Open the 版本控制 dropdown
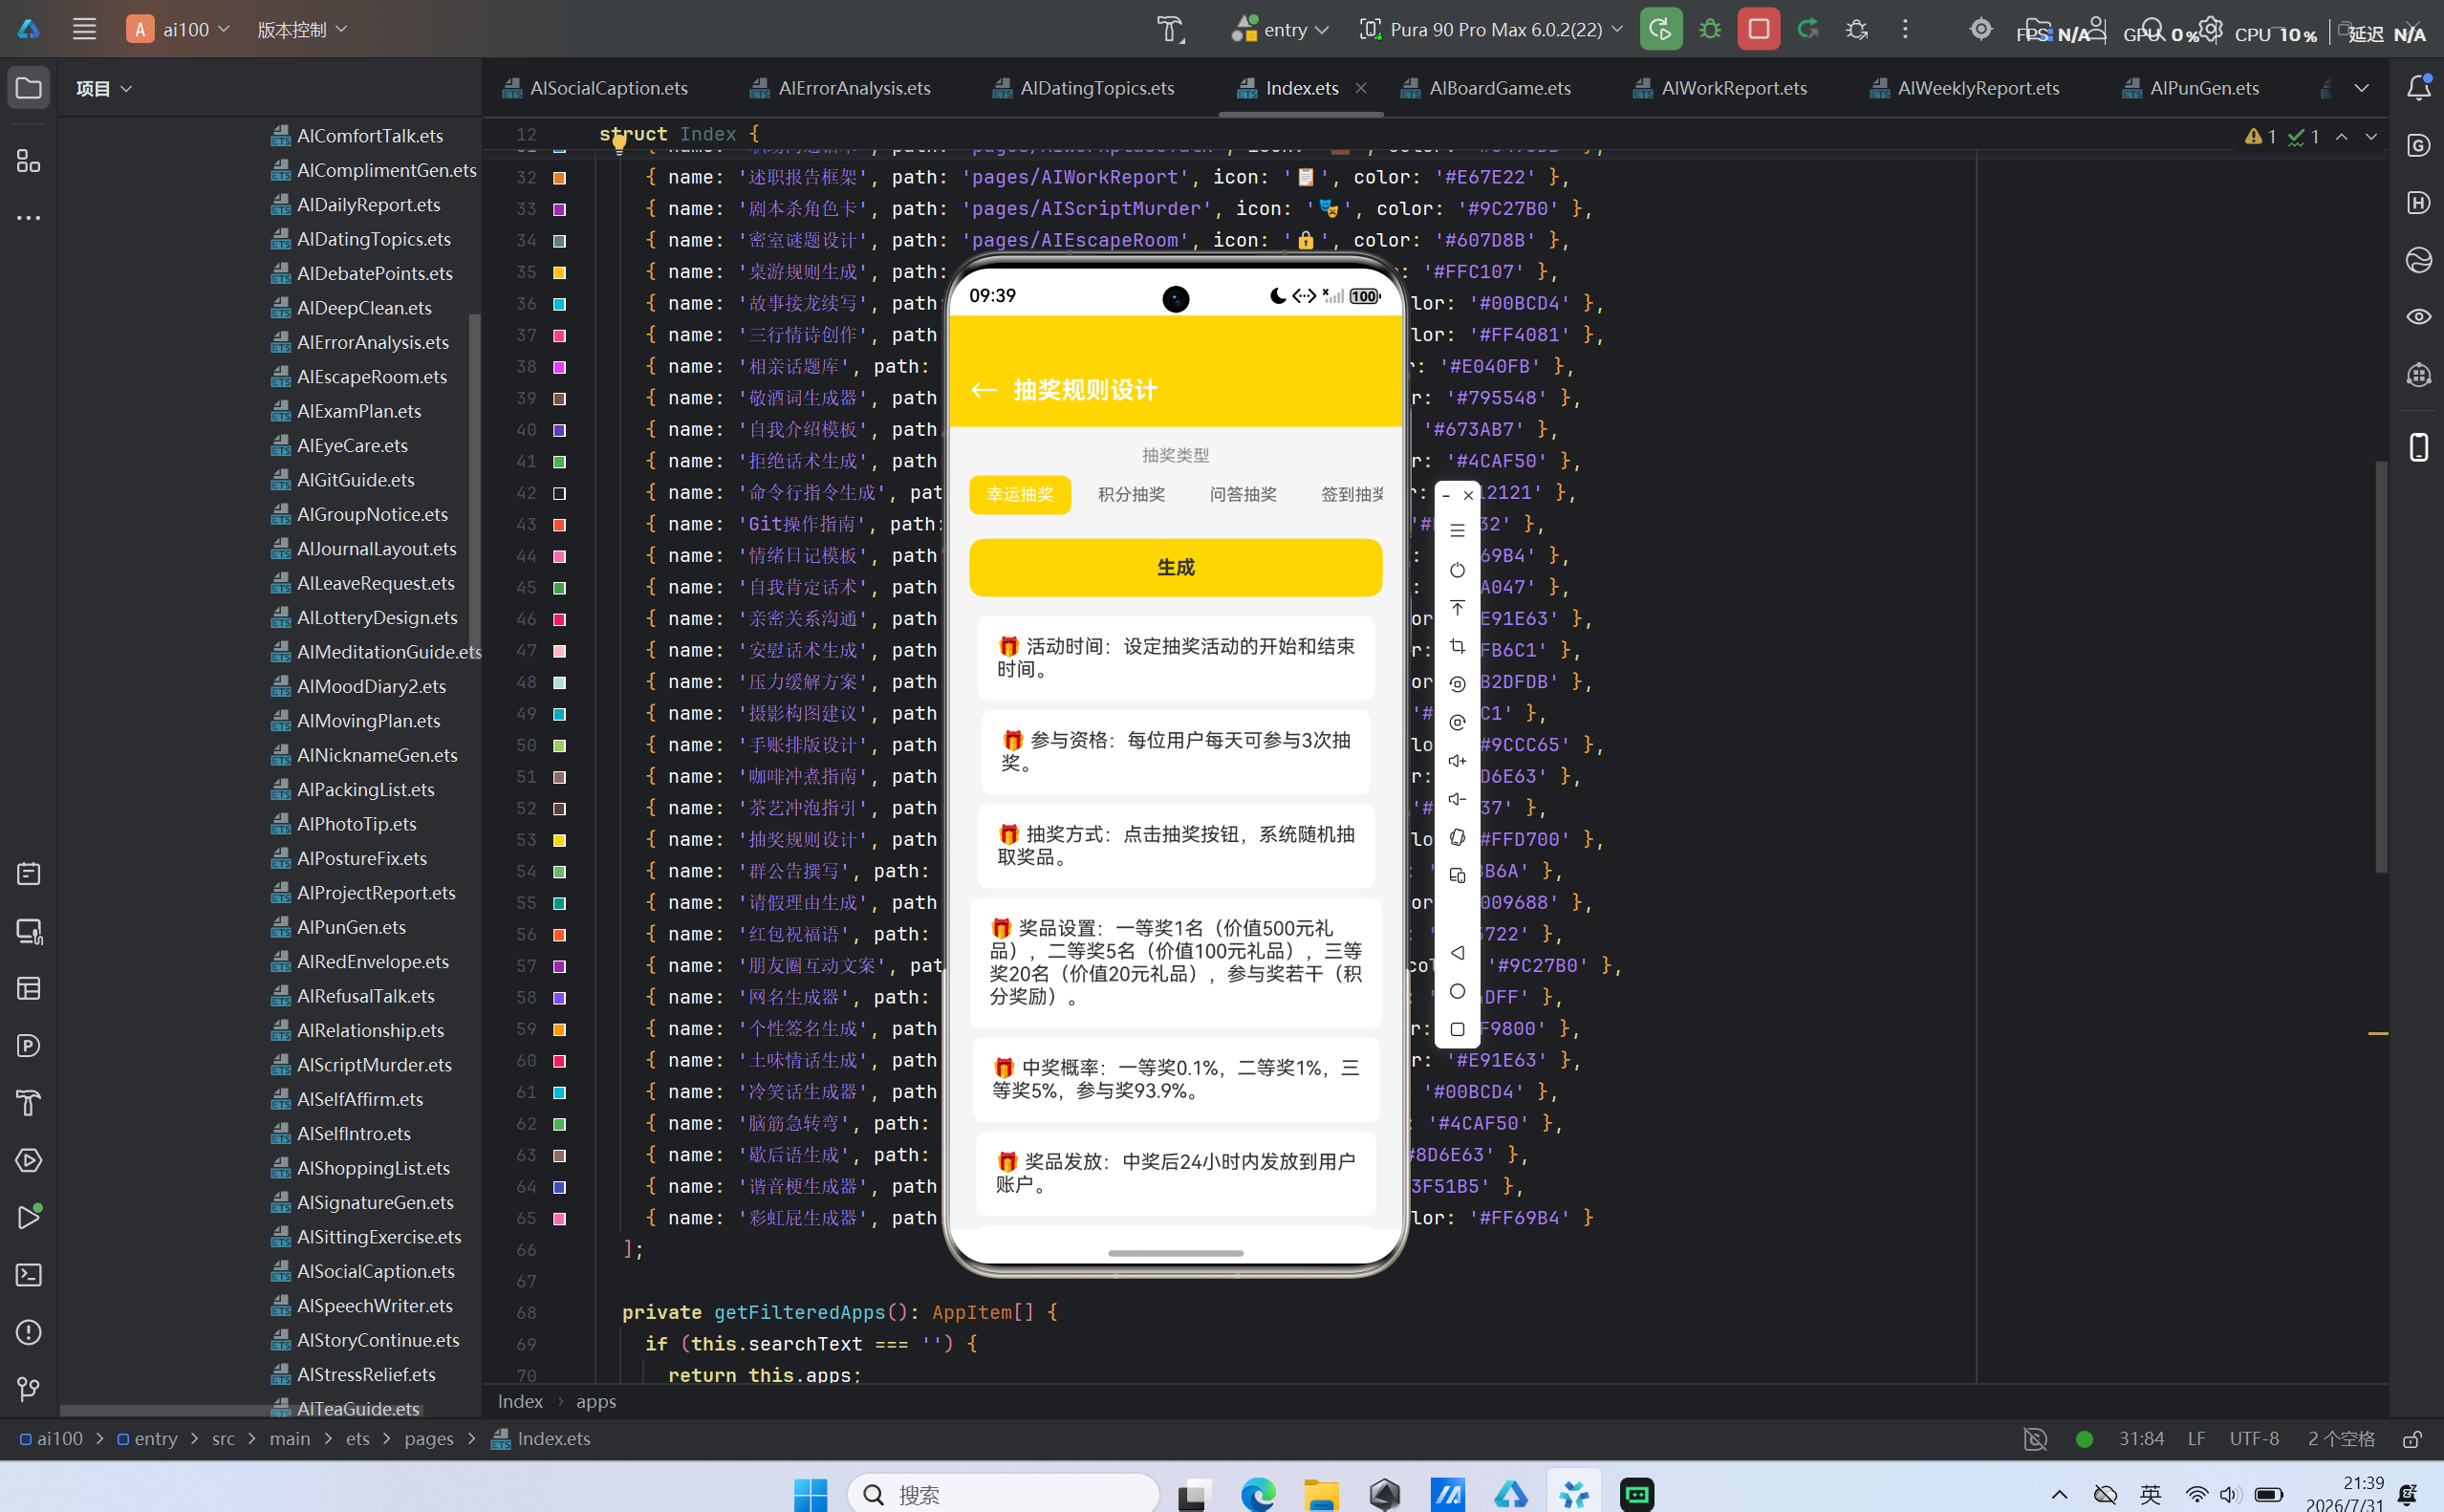The image size is (2444, 1512). [x=302, y=29]
